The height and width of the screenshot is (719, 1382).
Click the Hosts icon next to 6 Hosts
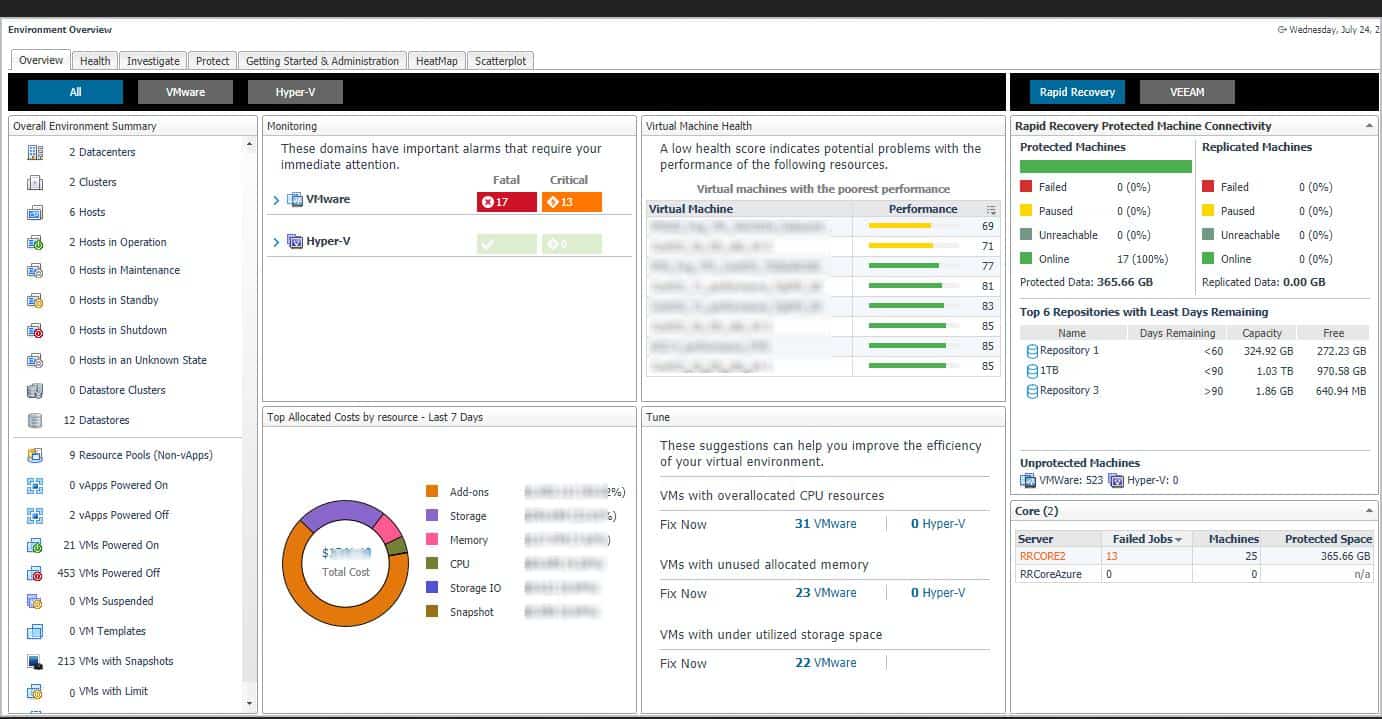click(x=35, y=212)
